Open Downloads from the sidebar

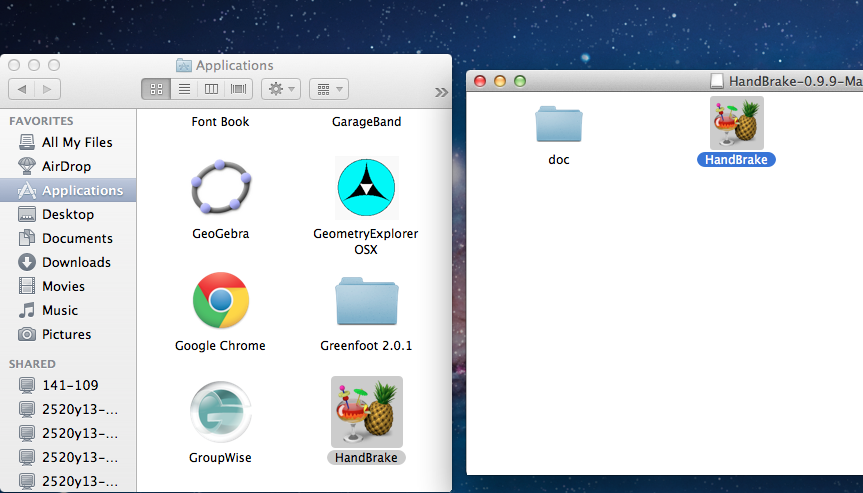[x=68, y=262]
